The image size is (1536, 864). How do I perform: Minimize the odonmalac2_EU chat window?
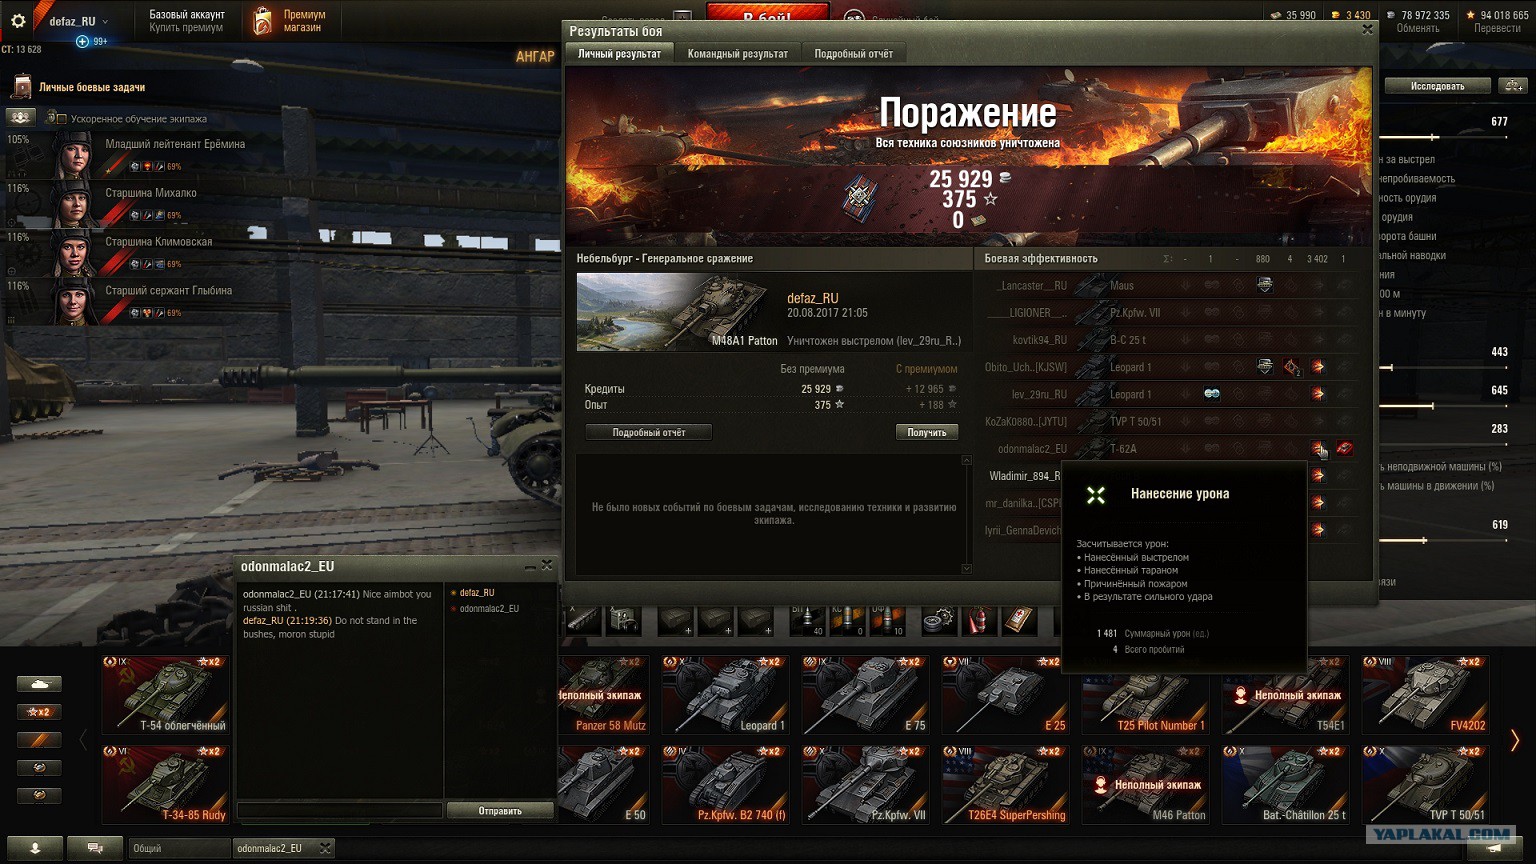[x=530, y=567]
